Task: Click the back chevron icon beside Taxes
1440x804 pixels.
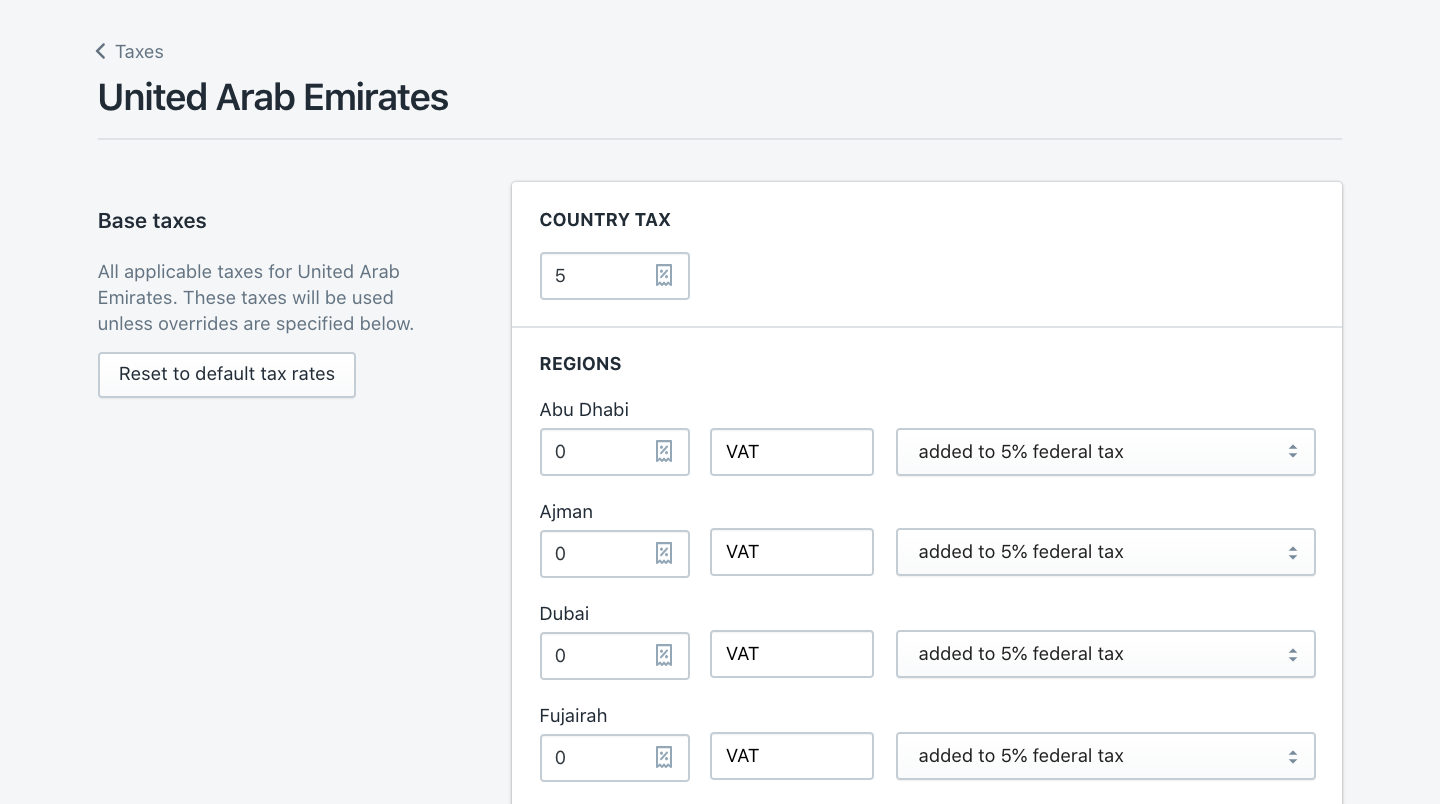Action: coord(100,50)
